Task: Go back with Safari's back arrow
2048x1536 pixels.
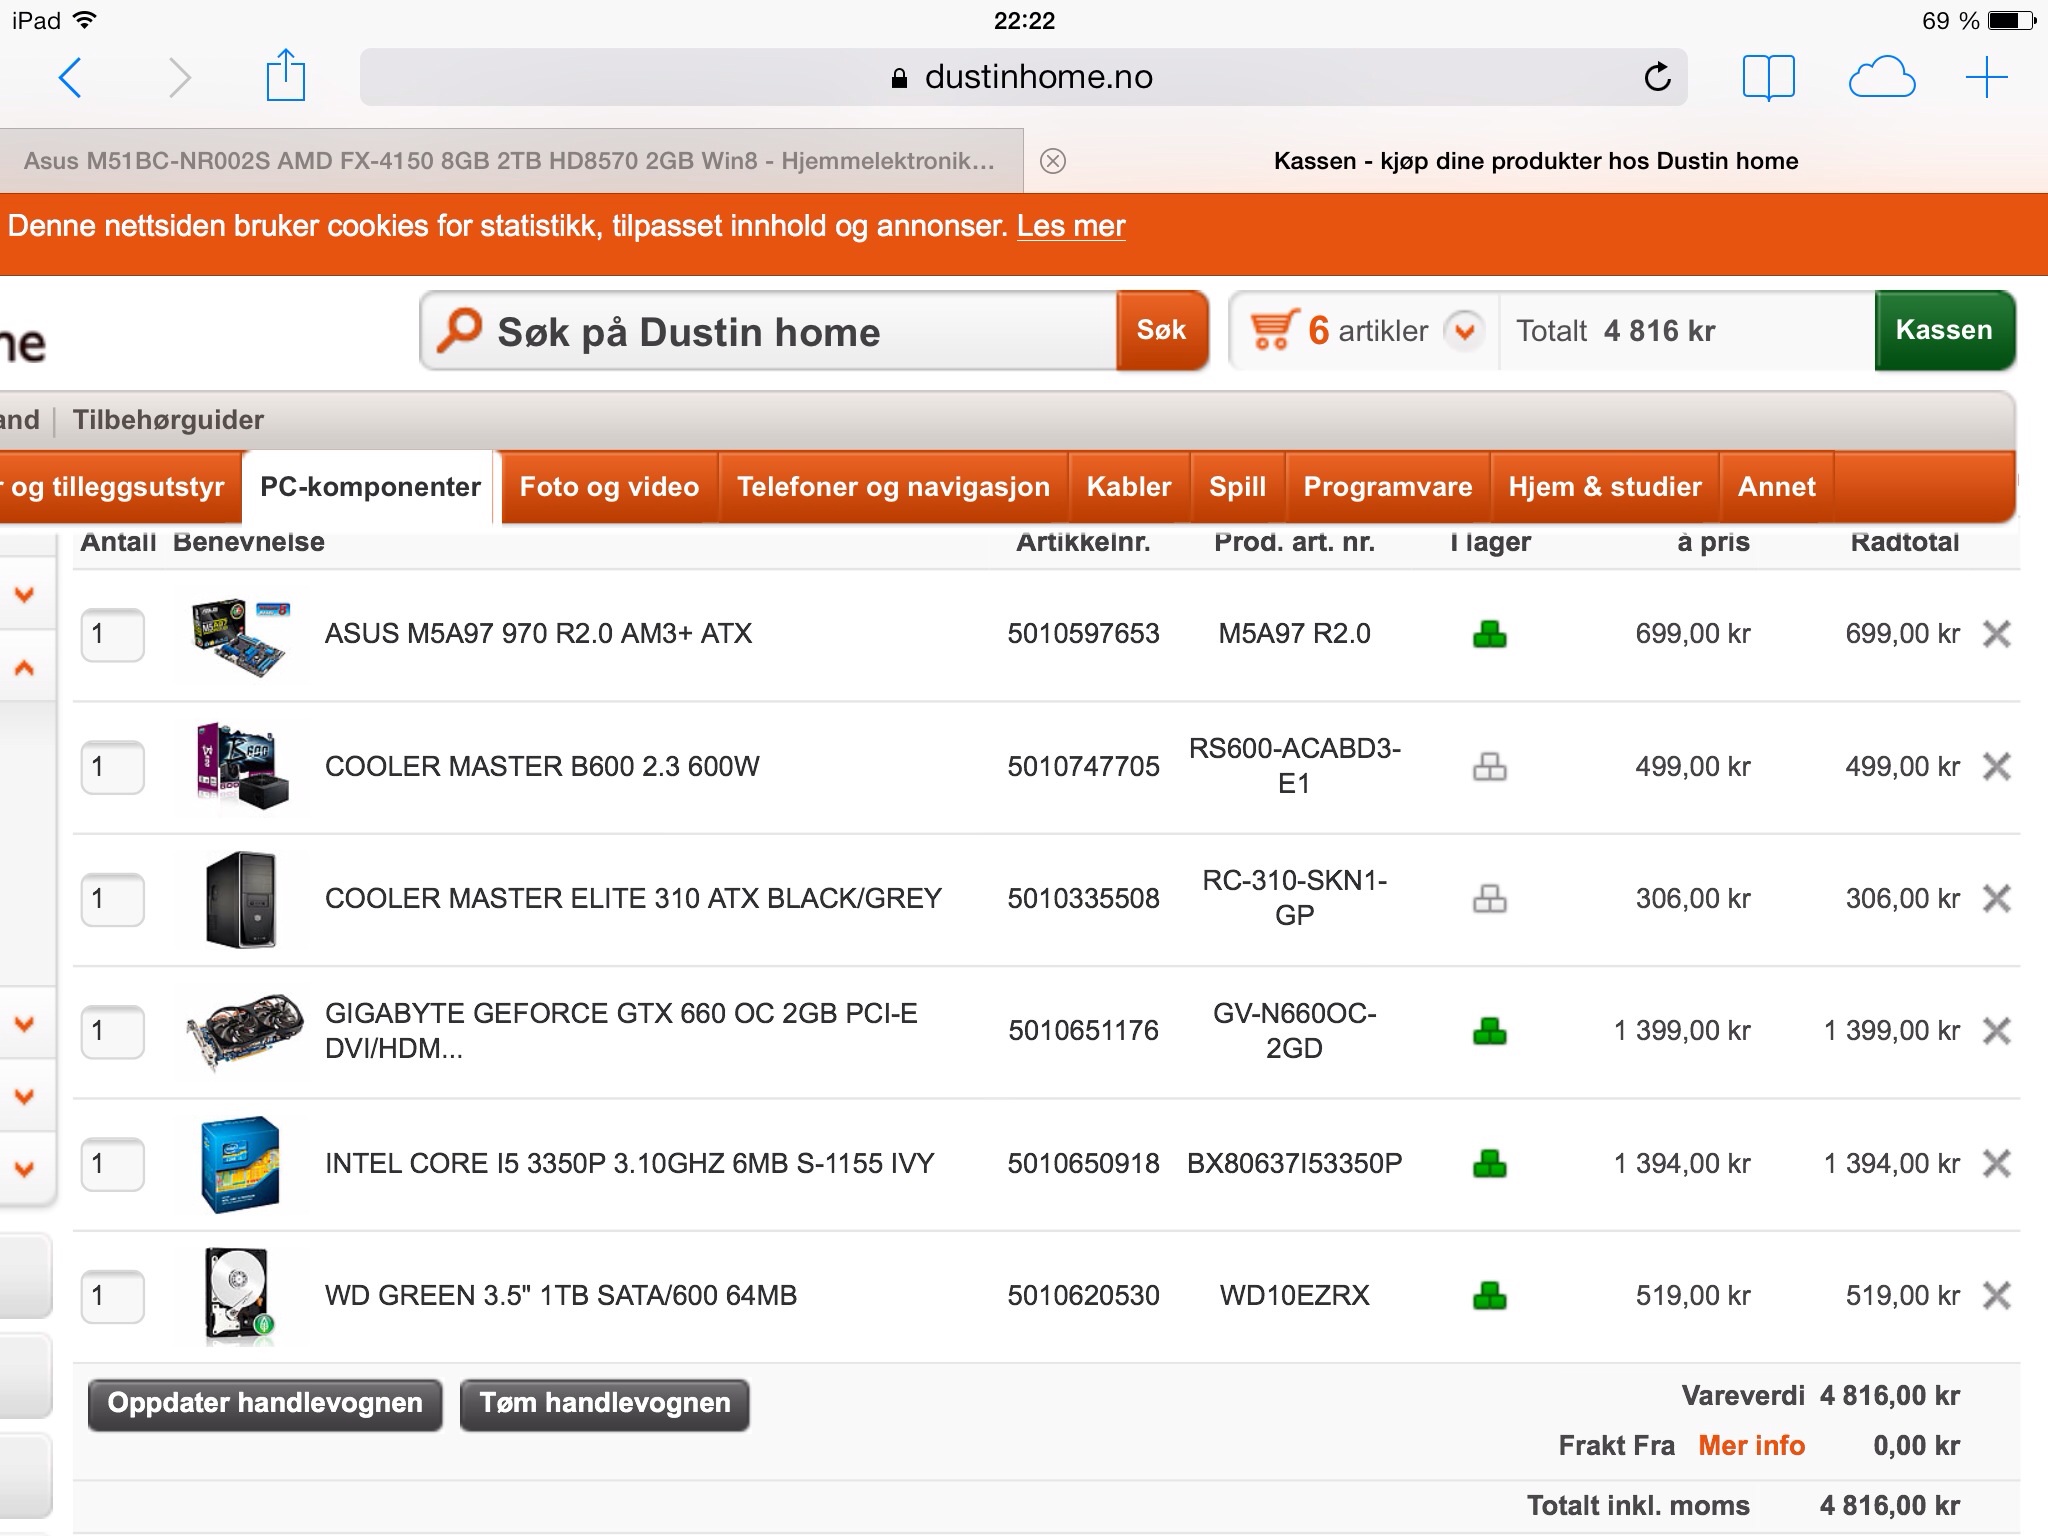Action: [70, 77]
